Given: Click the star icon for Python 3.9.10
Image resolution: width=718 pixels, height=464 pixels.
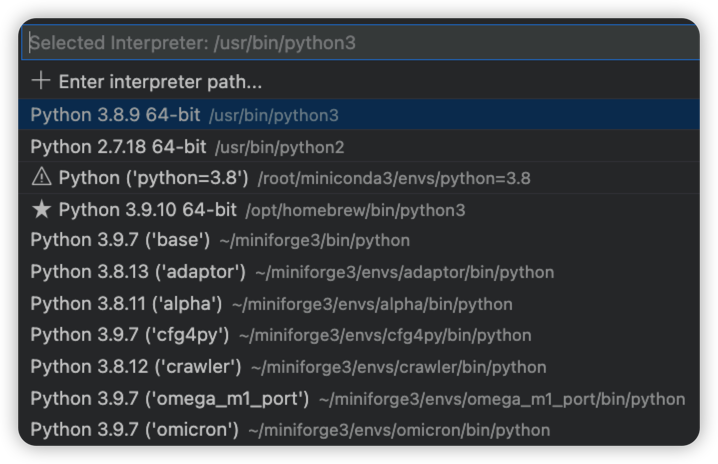Looking at the screenshot, I should click(x=41, y=210).
